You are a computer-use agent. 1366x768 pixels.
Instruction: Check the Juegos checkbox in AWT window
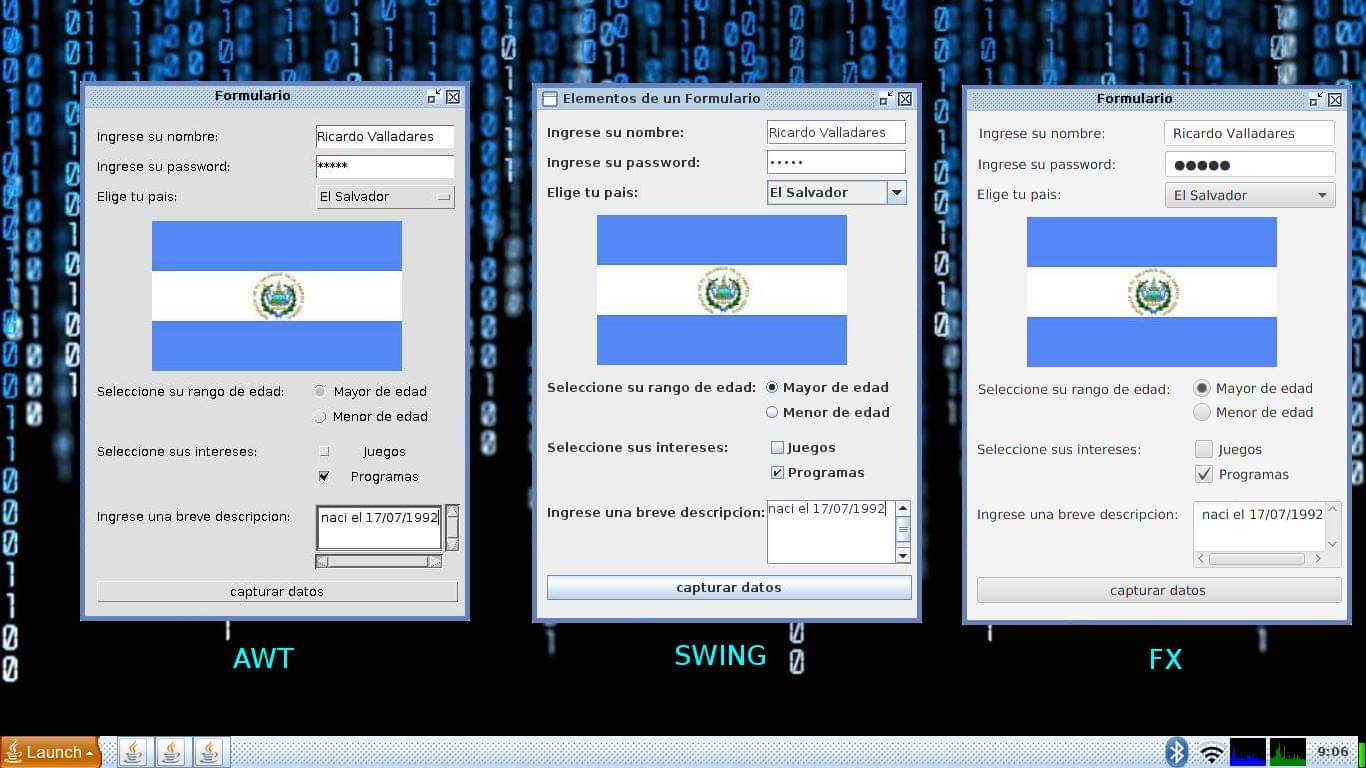click(x=324, y=451)
